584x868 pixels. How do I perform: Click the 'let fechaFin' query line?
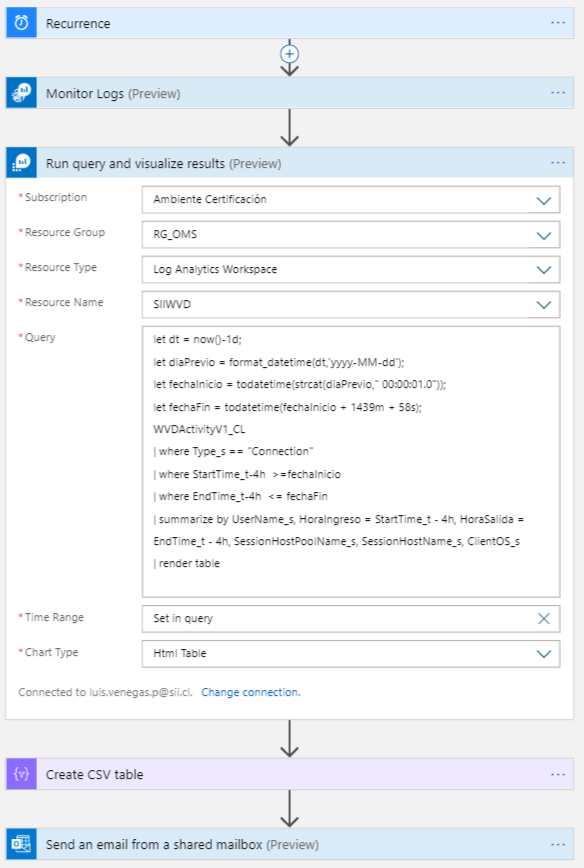click(287, 407)
